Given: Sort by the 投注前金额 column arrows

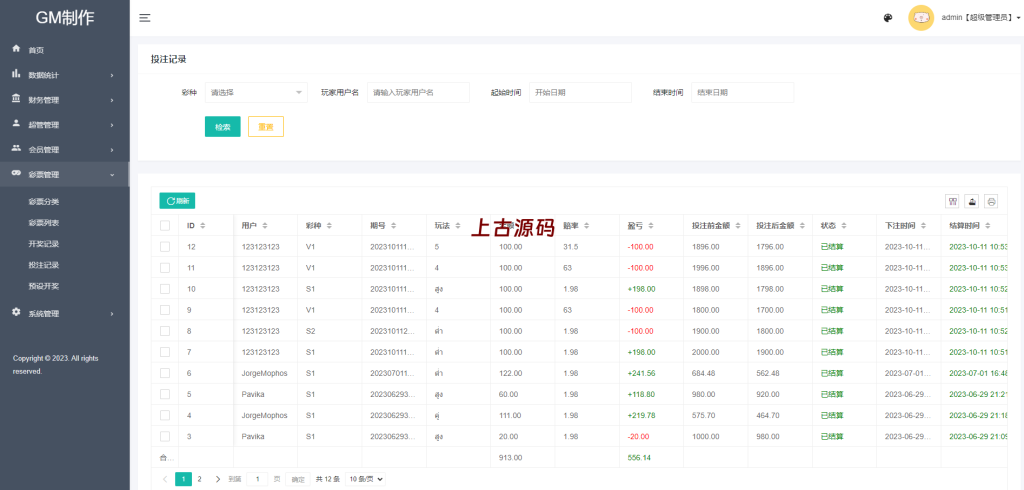Looking at the screenshot, I should click(737, 225).
